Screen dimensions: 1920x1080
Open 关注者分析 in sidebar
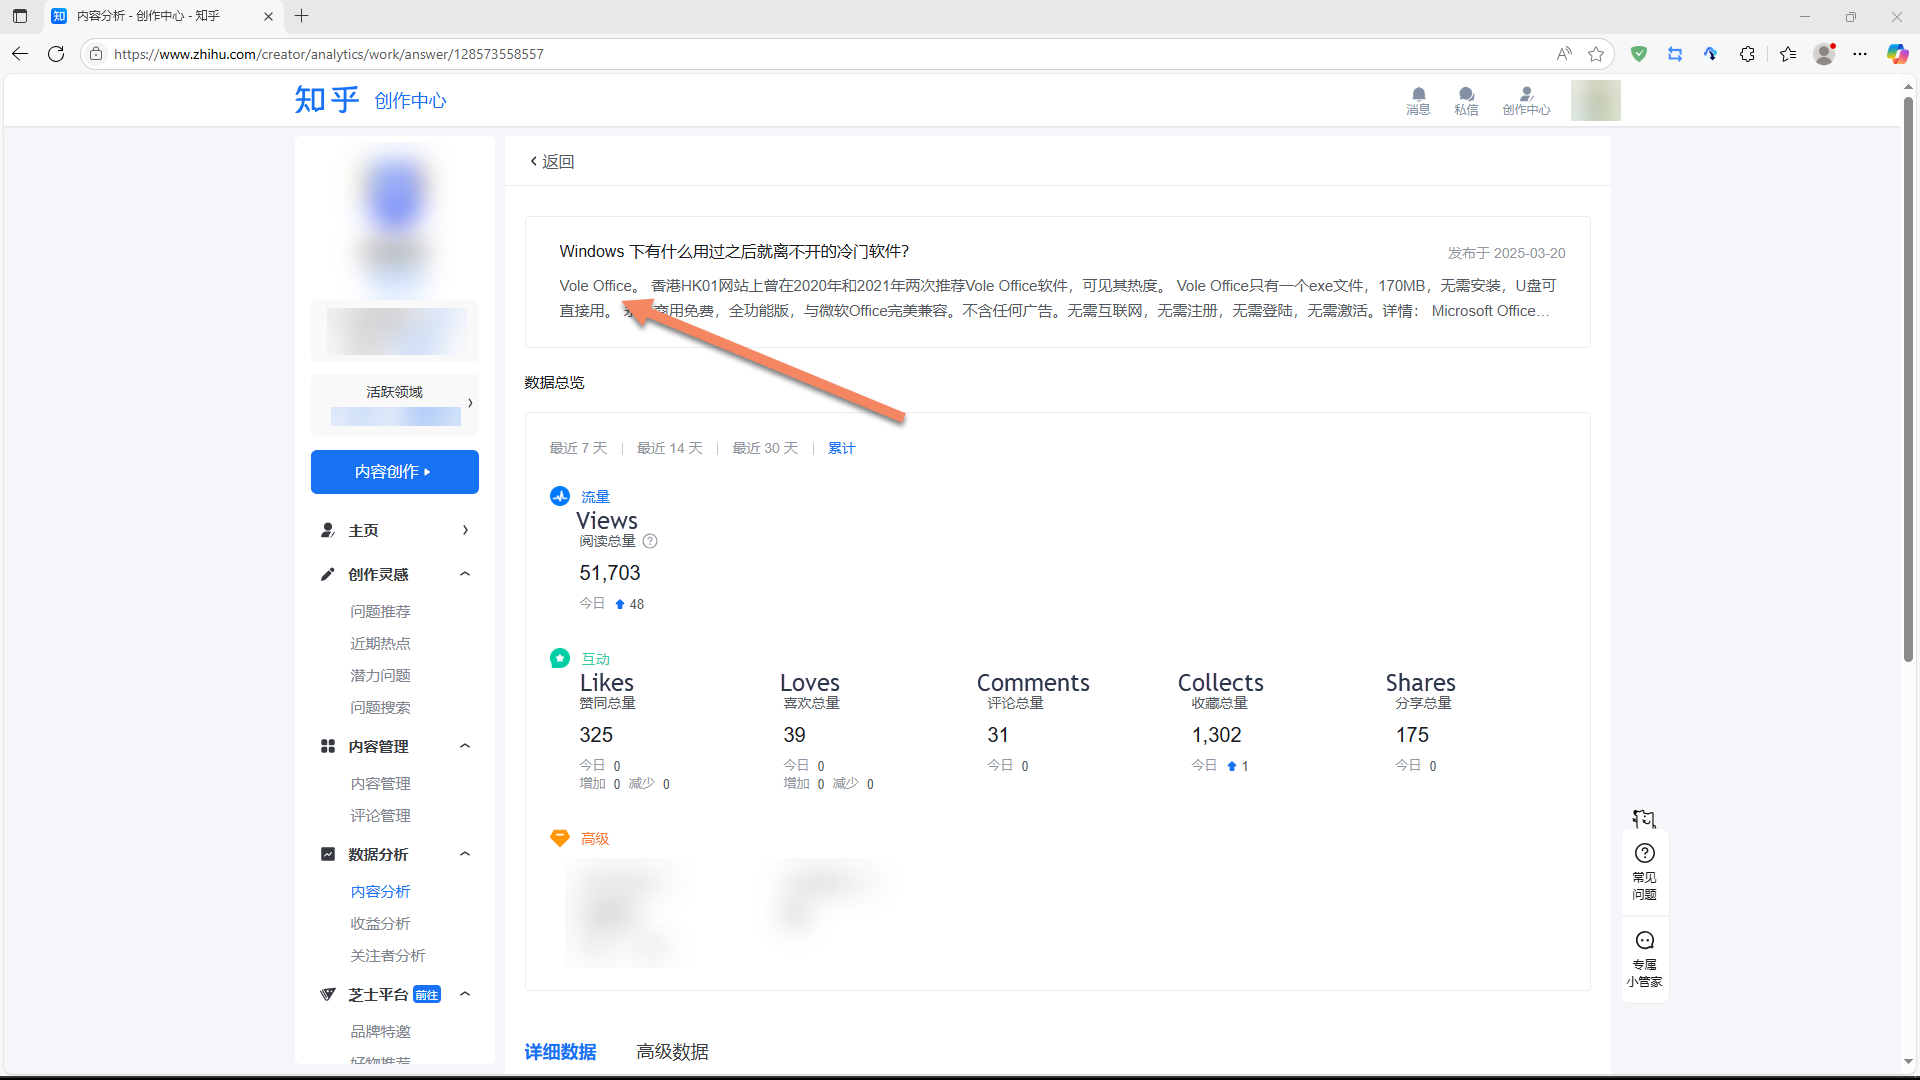pos(388,955)
